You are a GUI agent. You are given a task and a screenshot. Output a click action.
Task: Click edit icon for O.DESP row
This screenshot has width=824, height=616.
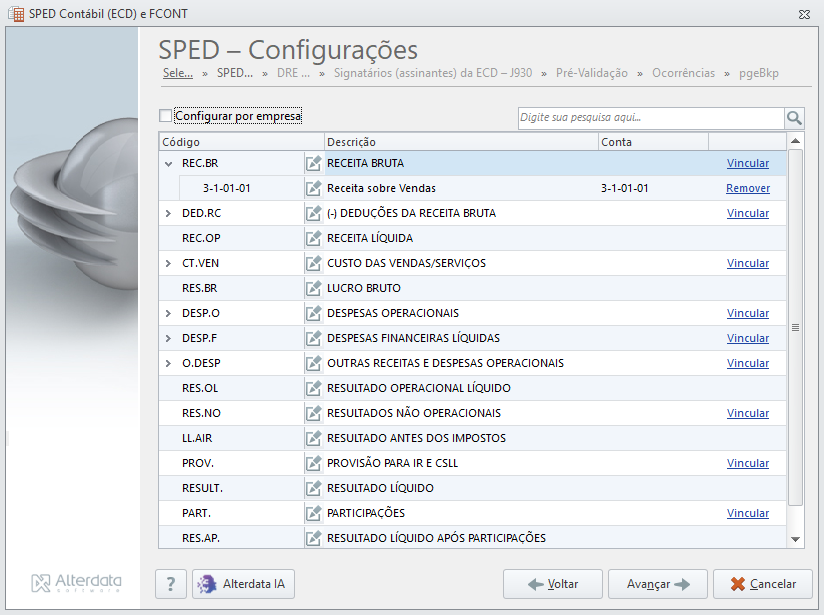[313, 363]
